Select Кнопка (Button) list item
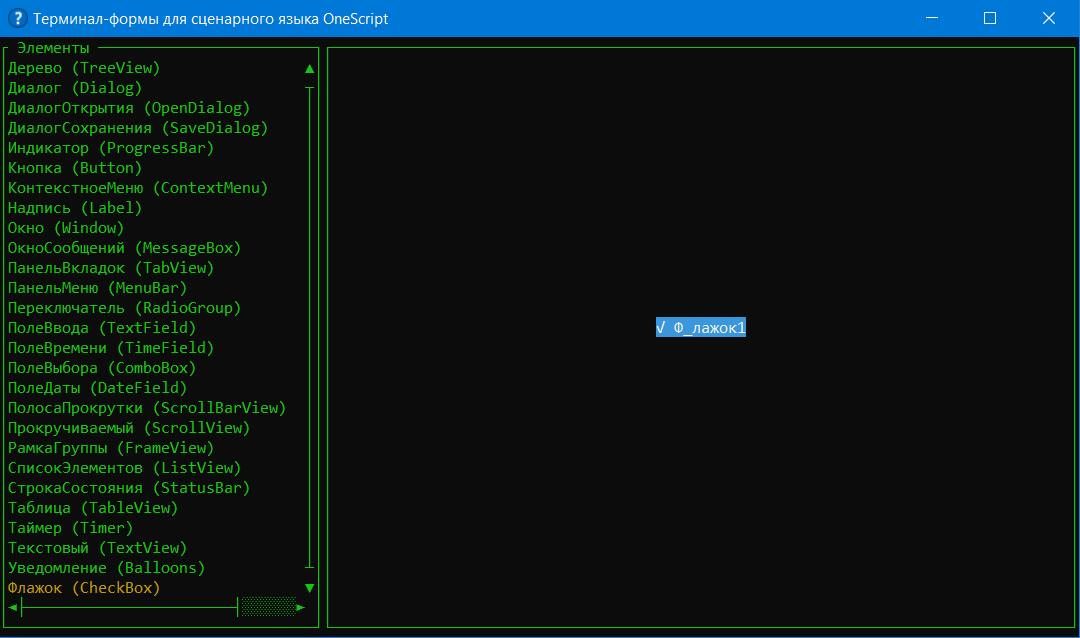Image resolution: width=1080 pixels, height=638 pixels. (x=75, y=168)
